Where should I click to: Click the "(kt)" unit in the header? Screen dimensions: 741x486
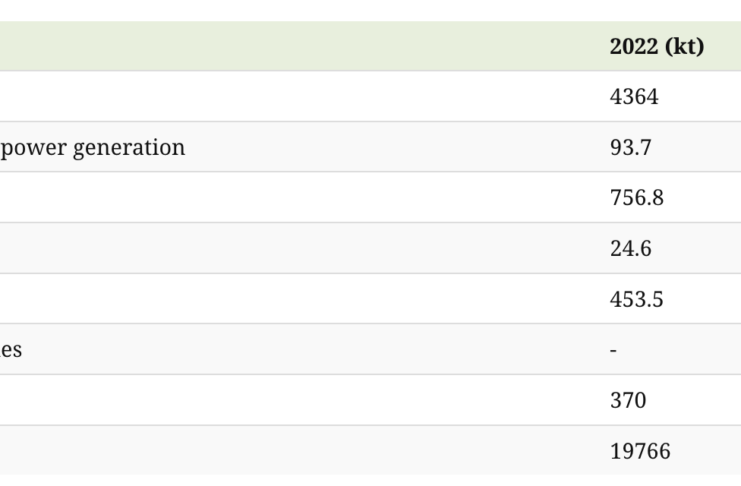coord(682,46)
